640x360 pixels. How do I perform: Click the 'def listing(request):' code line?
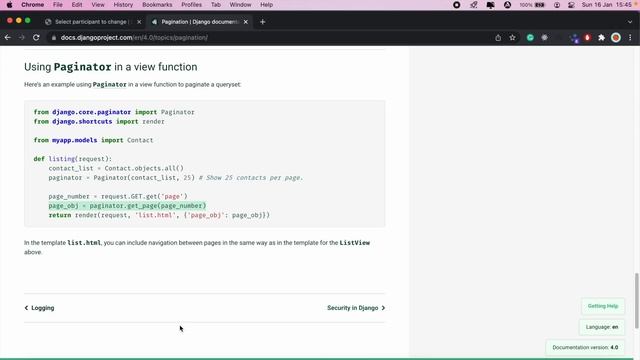point(72,159)
